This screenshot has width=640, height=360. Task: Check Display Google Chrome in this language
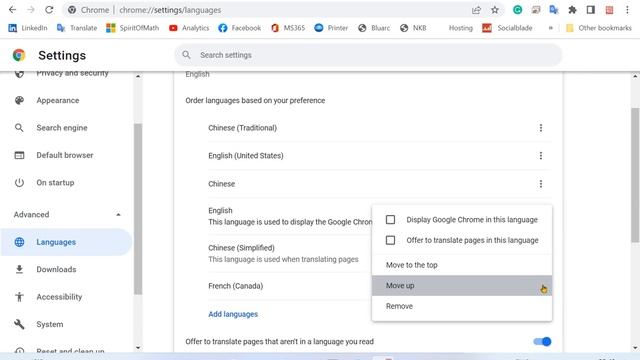click(390, 220)
